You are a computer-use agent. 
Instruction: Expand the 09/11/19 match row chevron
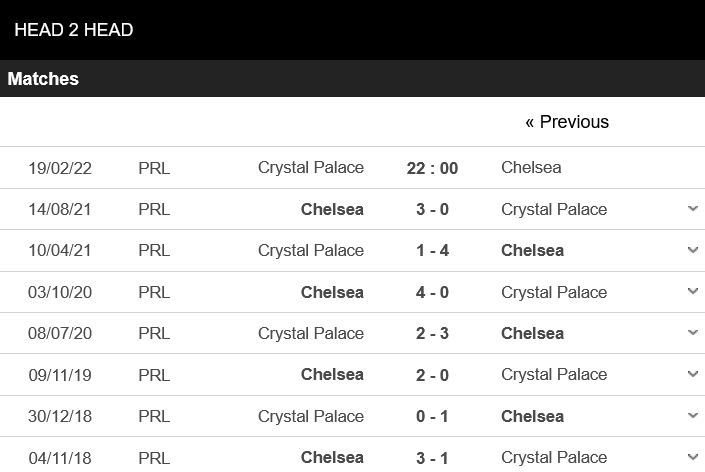click(x=692, y=374)
